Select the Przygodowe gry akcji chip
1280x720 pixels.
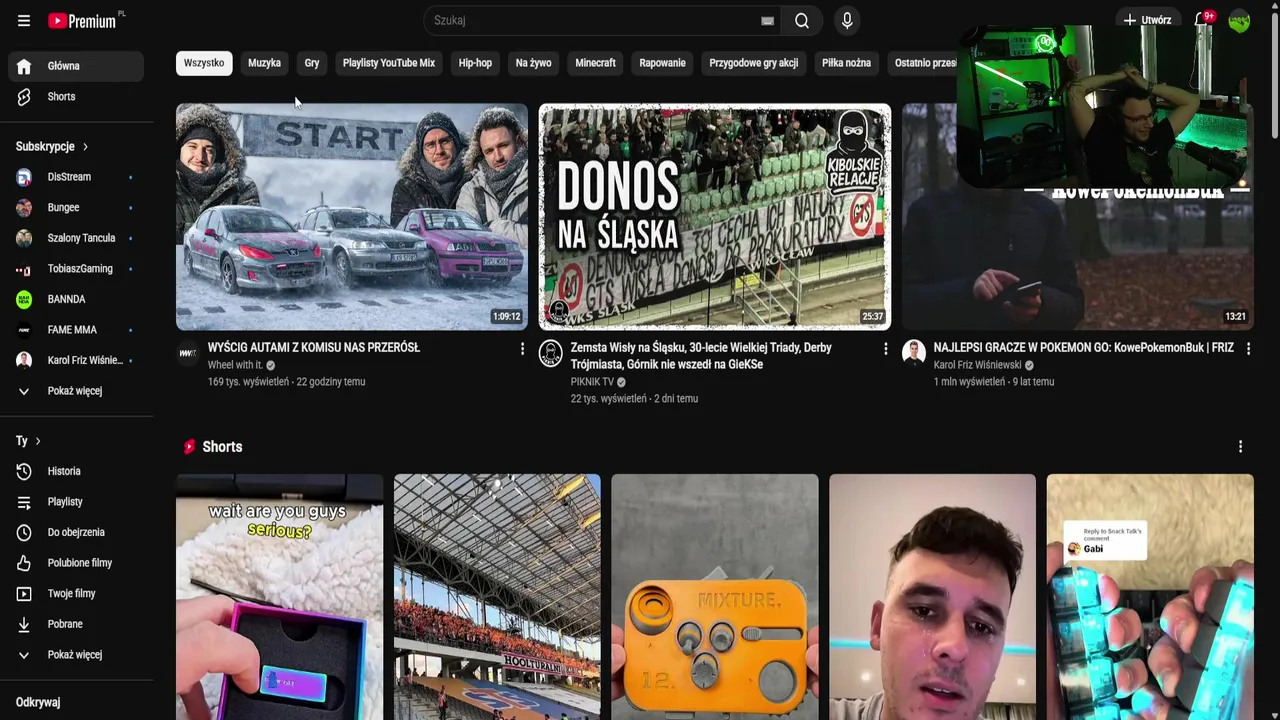(754, 63)
